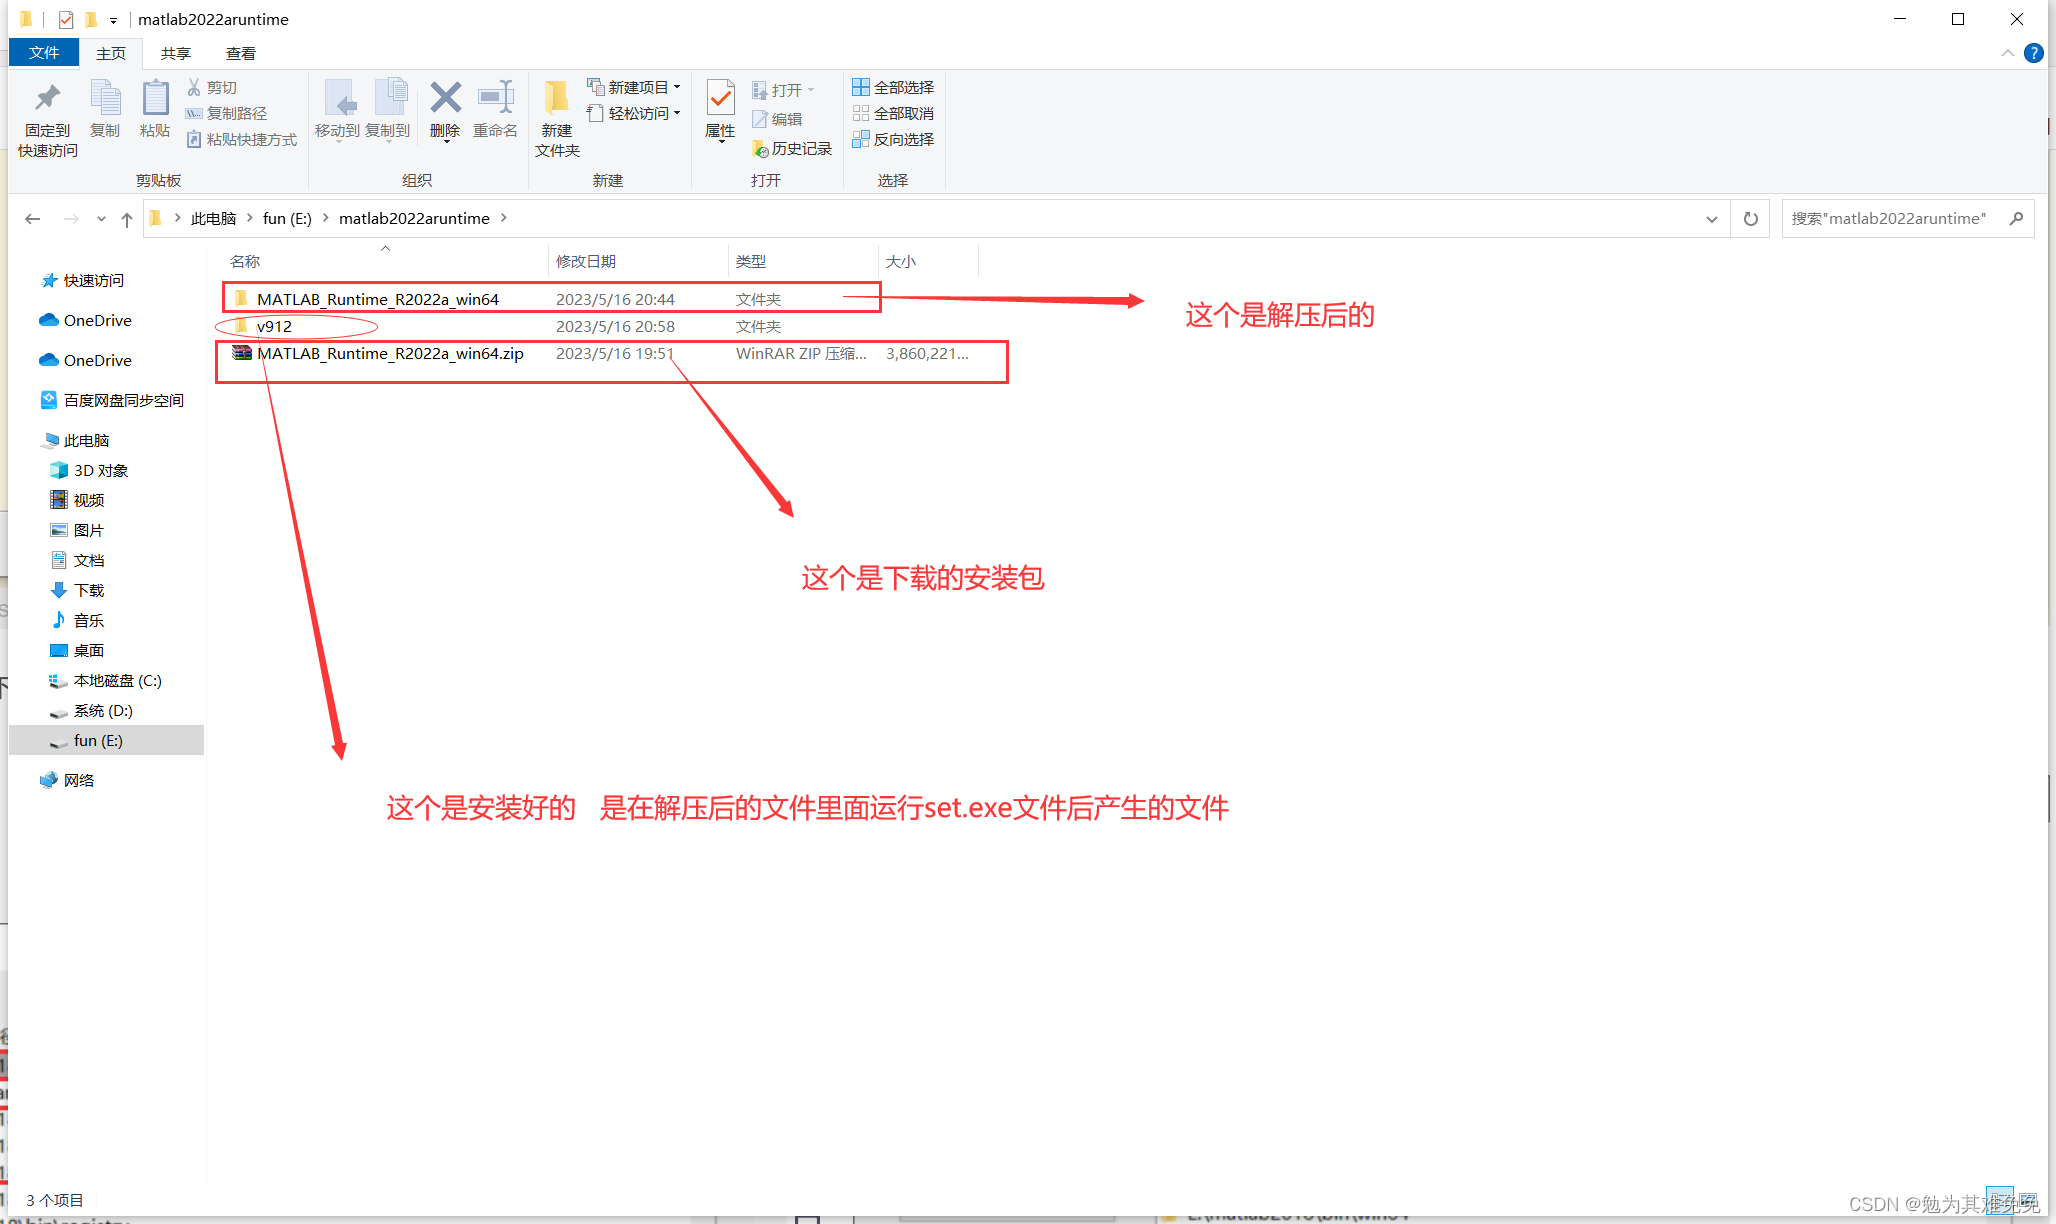Switch to the 共享 (Share) tab
2056x1224 pixels.
click(x=176, y=54)
